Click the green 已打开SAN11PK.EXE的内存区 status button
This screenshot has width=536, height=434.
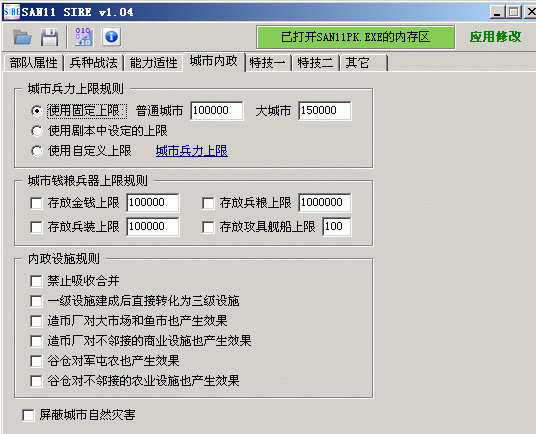point(356,37)
